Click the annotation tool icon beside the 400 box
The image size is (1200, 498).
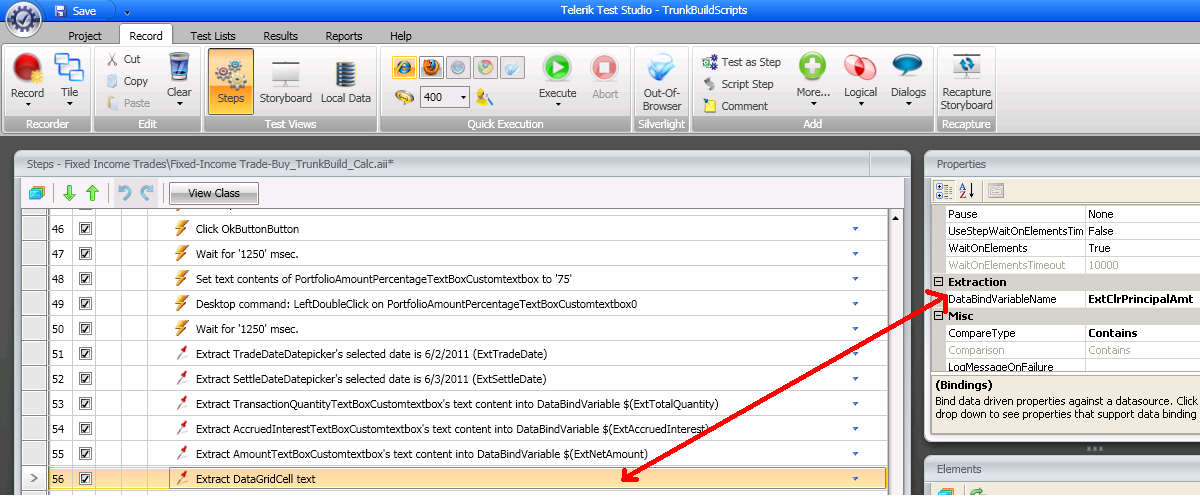click(404, 97)
